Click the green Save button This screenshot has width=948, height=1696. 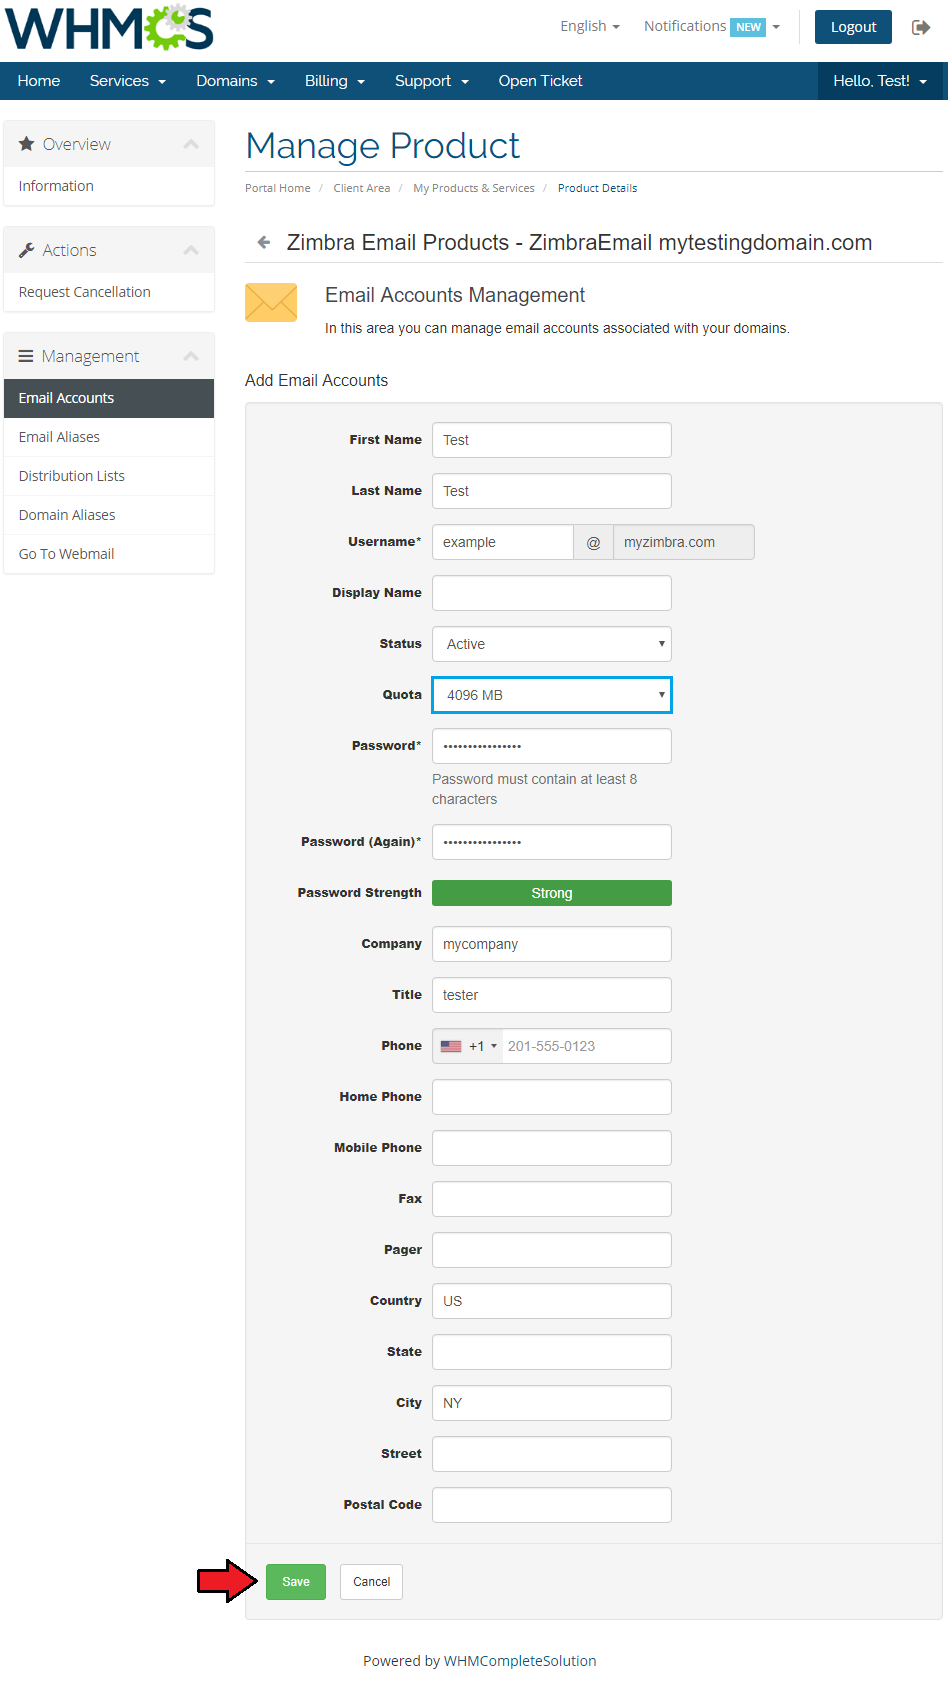tap(296, 1582)
